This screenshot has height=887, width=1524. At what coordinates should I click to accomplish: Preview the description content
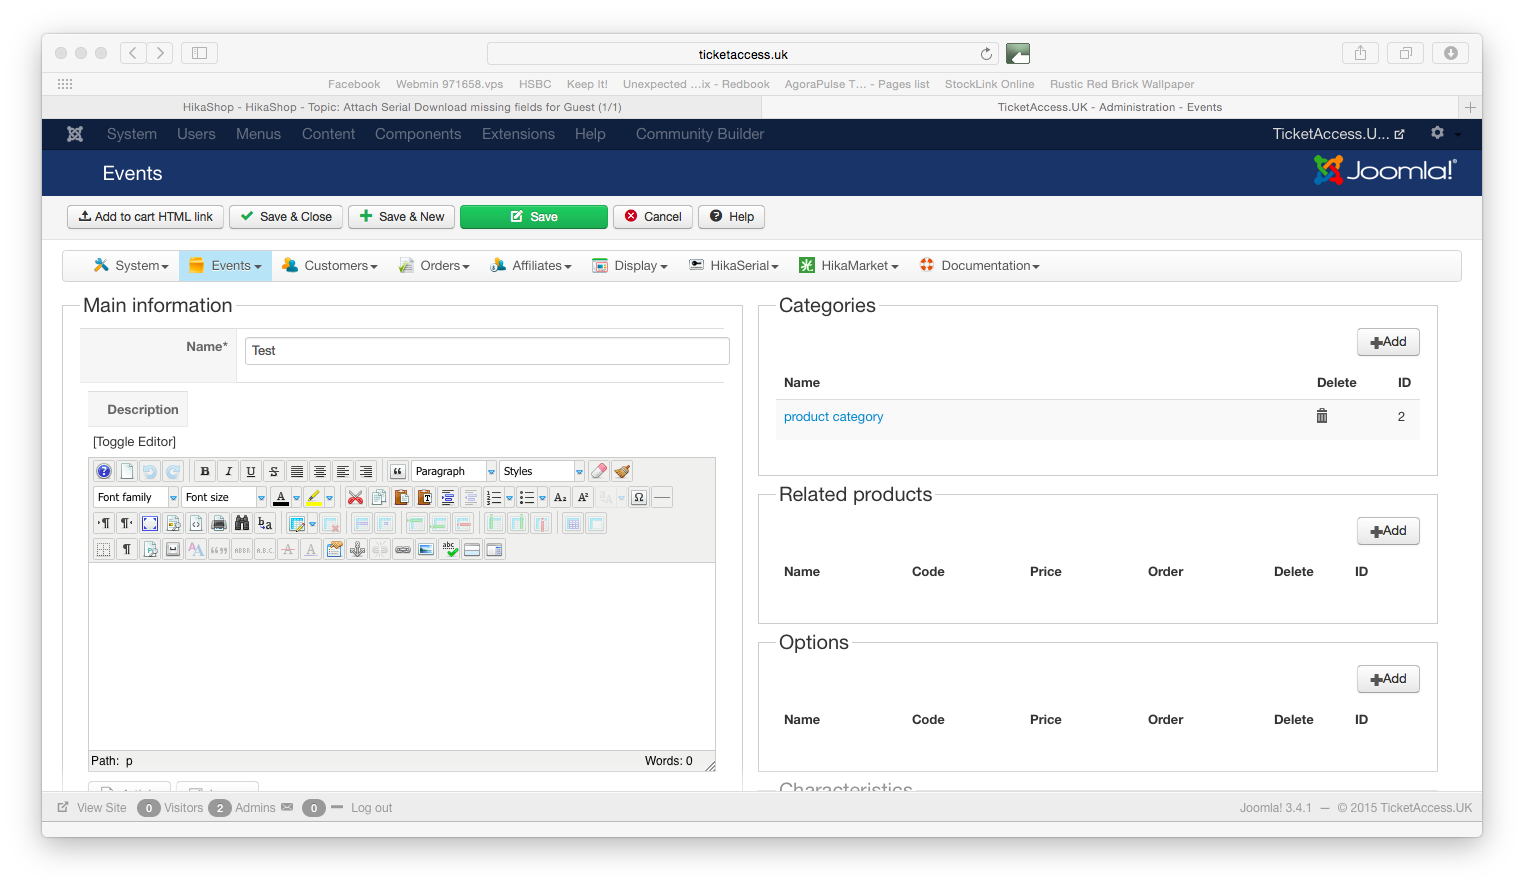[x=173, y=523]
